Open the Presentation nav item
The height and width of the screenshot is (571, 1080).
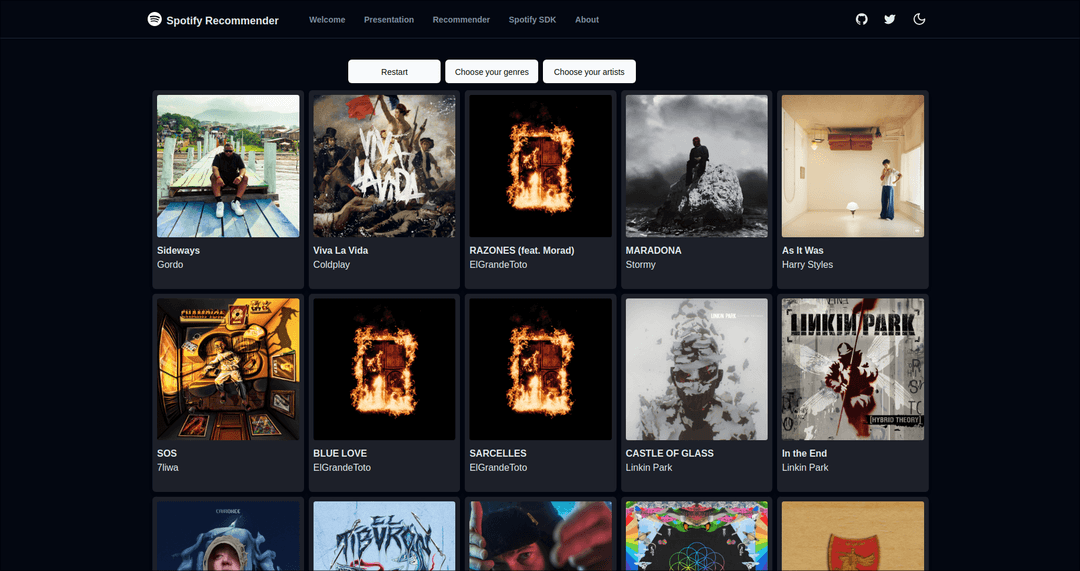click(389, 20)
